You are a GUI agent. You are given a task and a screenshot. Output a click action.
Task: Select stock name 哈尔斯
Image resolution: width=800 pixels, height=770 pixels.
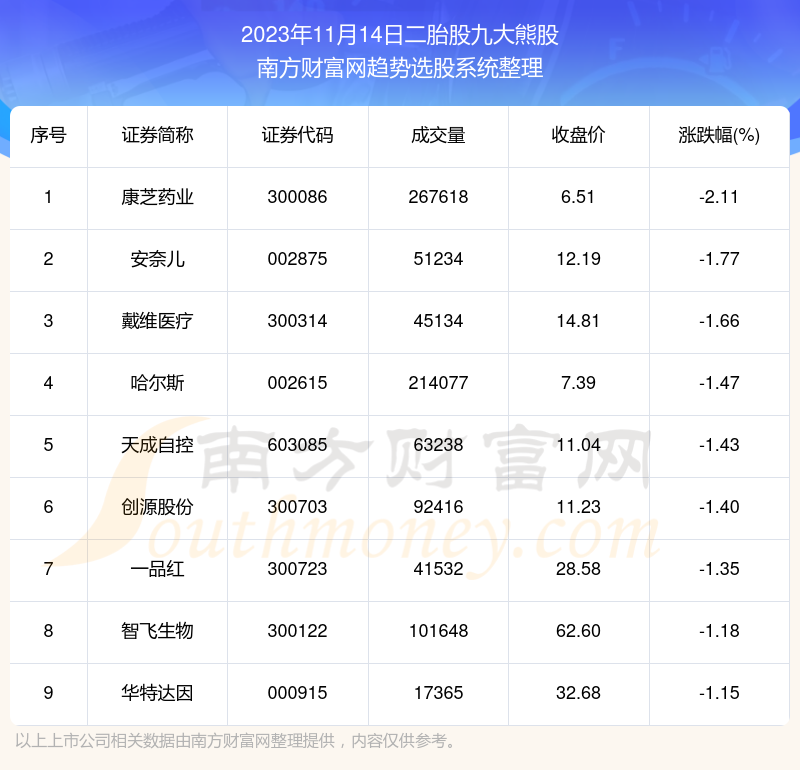click(157, 383)
